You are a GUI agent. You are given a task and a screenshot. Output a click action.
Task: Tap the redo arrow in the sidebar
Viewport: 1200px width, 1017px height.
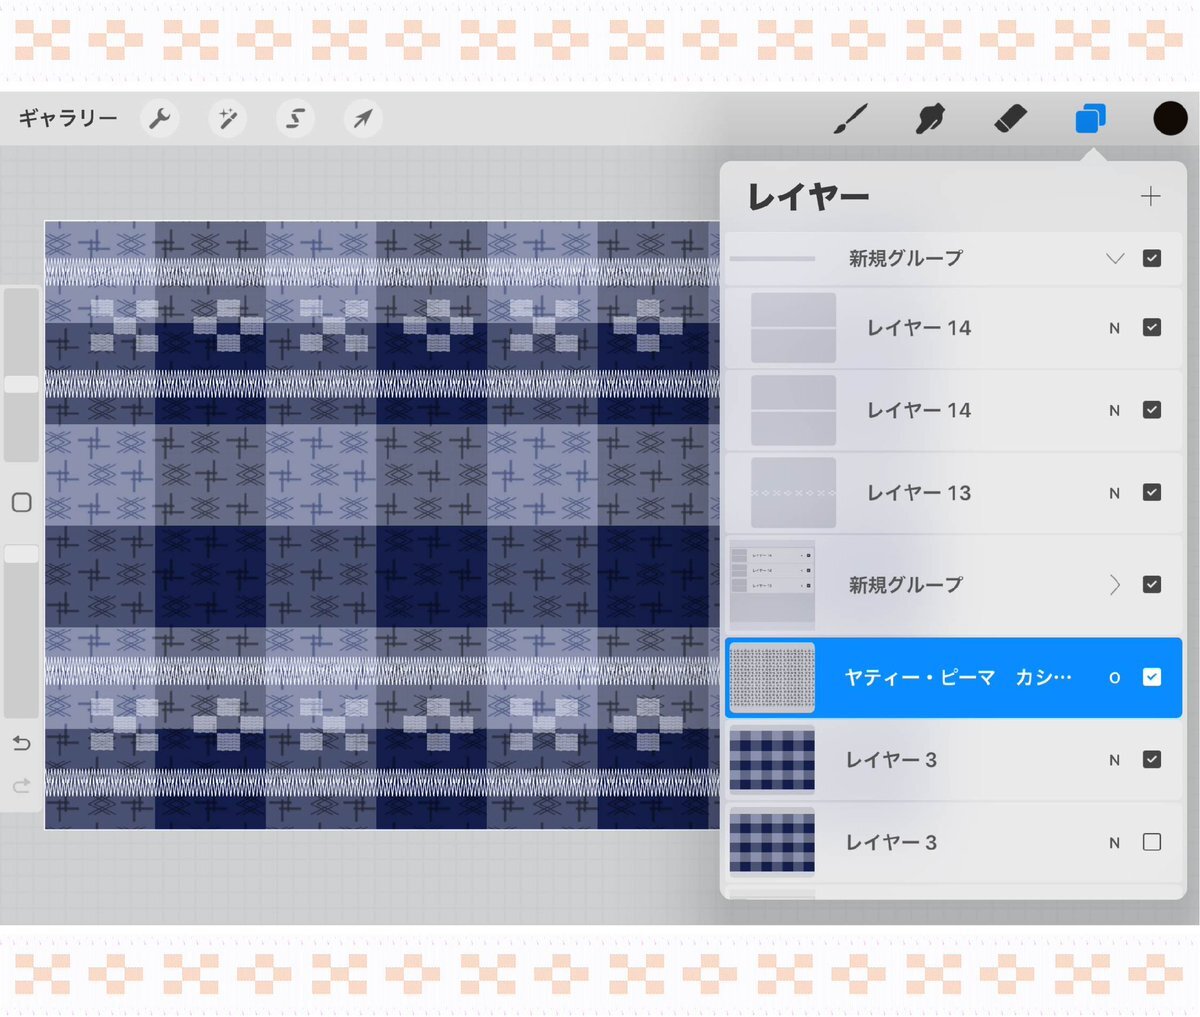click(x=21, y=787)
